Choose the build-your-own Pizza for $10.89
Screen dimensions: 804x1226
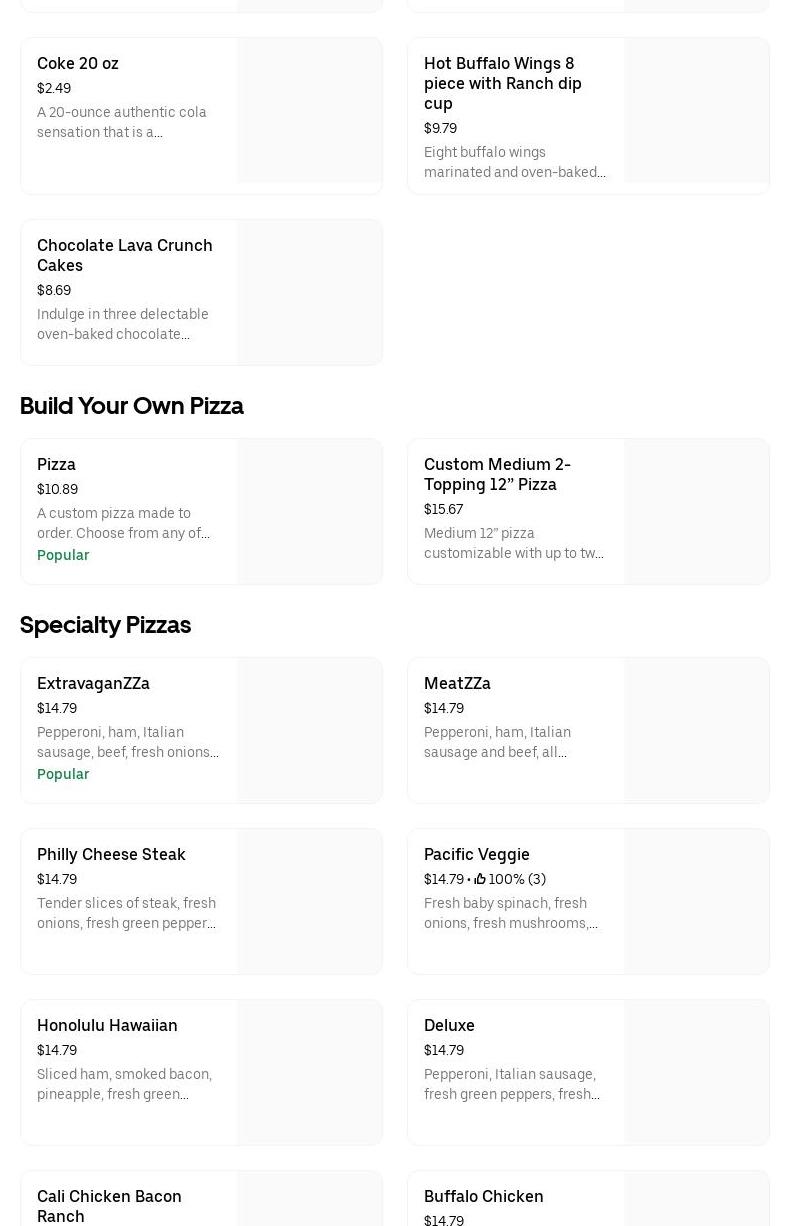tap(57, 464)
